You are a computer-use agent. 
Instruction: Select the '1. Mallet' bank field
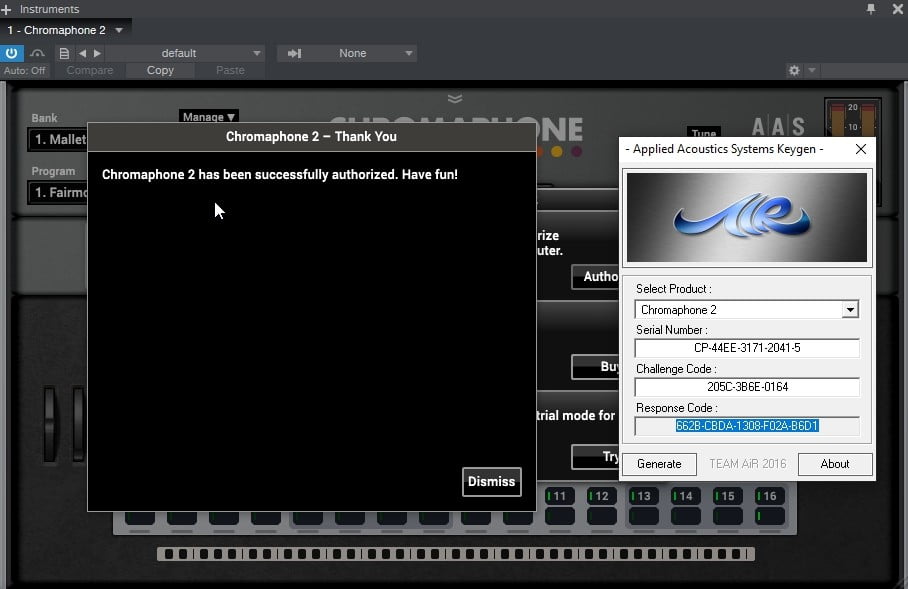58,140
